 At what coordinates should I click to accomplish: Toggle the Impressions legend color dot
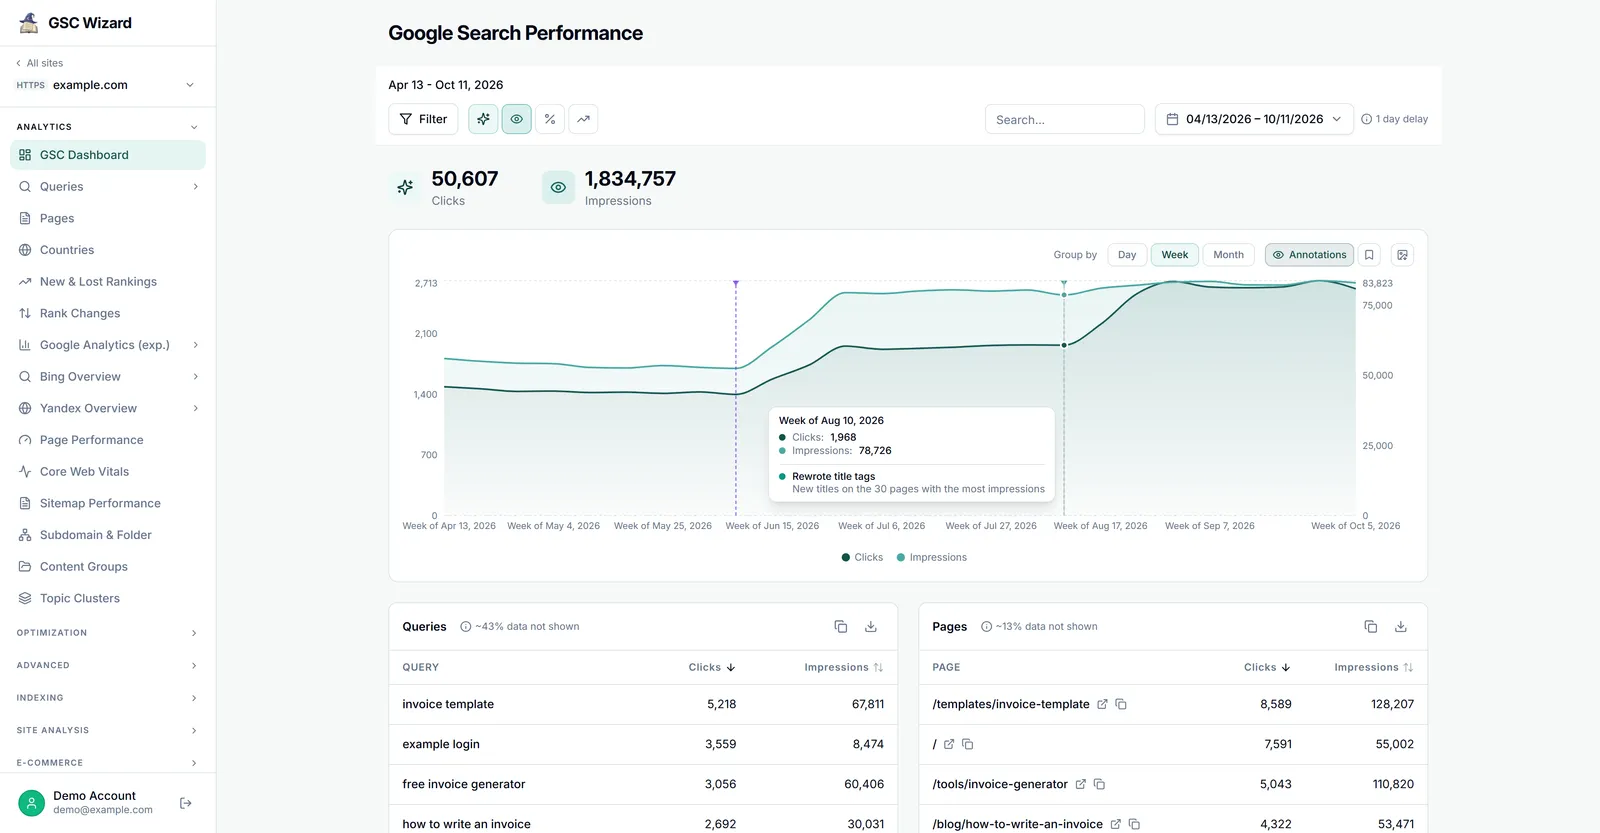coord(901,557)
